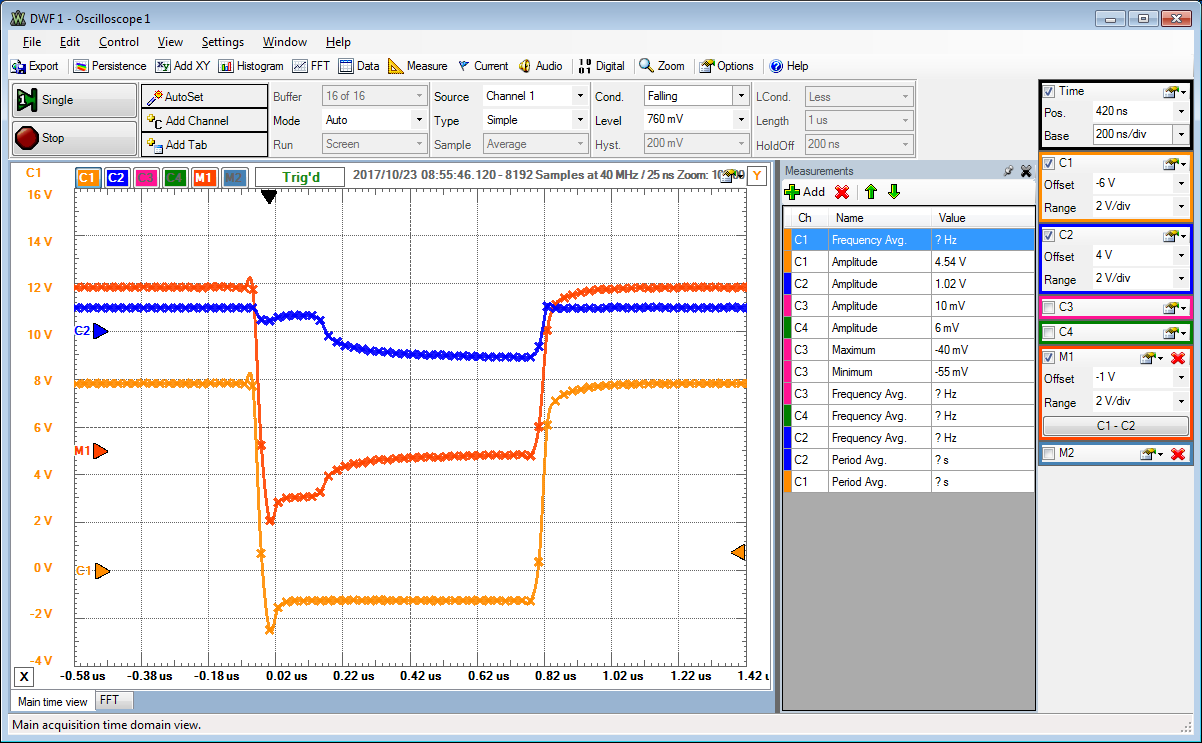The width and height of the screenshot is (1202, 743).
Task: Open the Histogram tool
Action: 250,66
